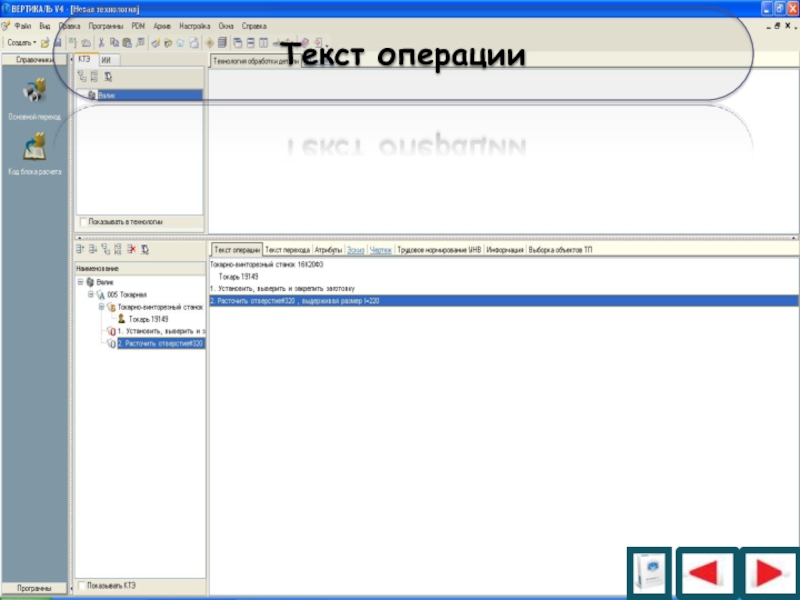Click the software box home icon
The width and height of the screenshot is (800, 600).
[x=647, y=575]
